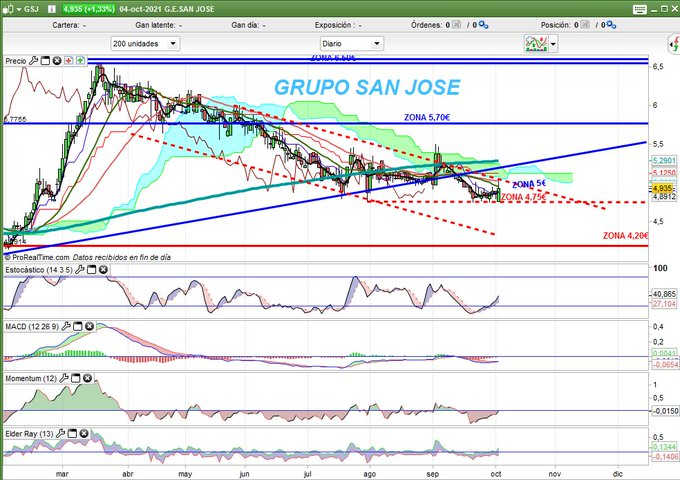Viewport: 680px width, 480px height.
Task: Click the info icon next to GSJ
Action: pyautogui.click(x=52, y=9)
